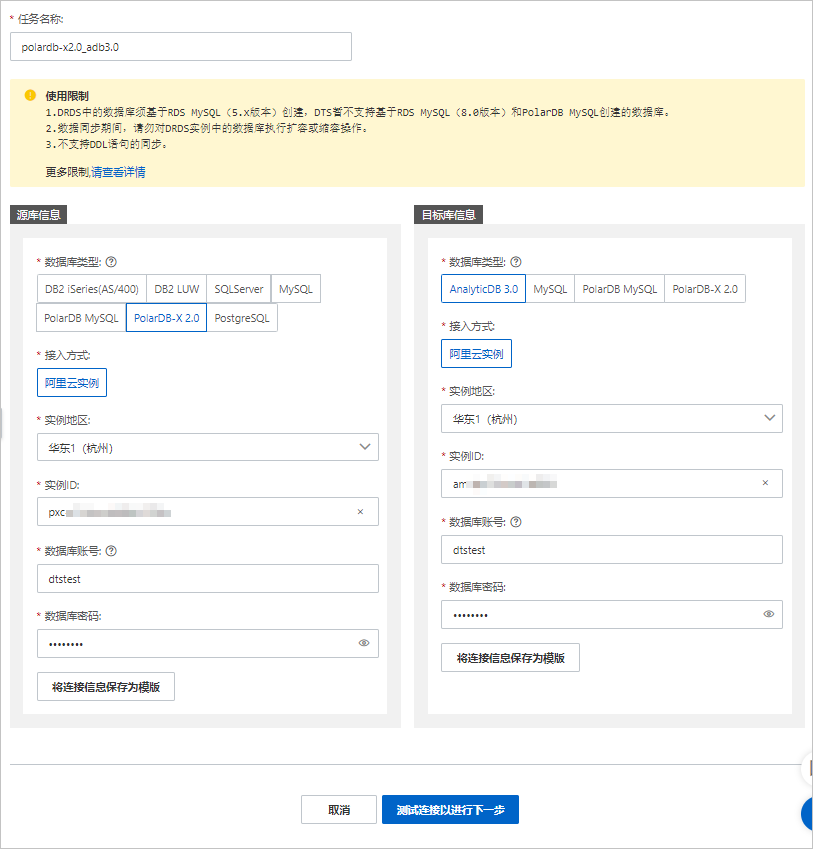The image size is (813, 849).
Task: Select PolarDB MySQL as source type
Action: point(81,318)
